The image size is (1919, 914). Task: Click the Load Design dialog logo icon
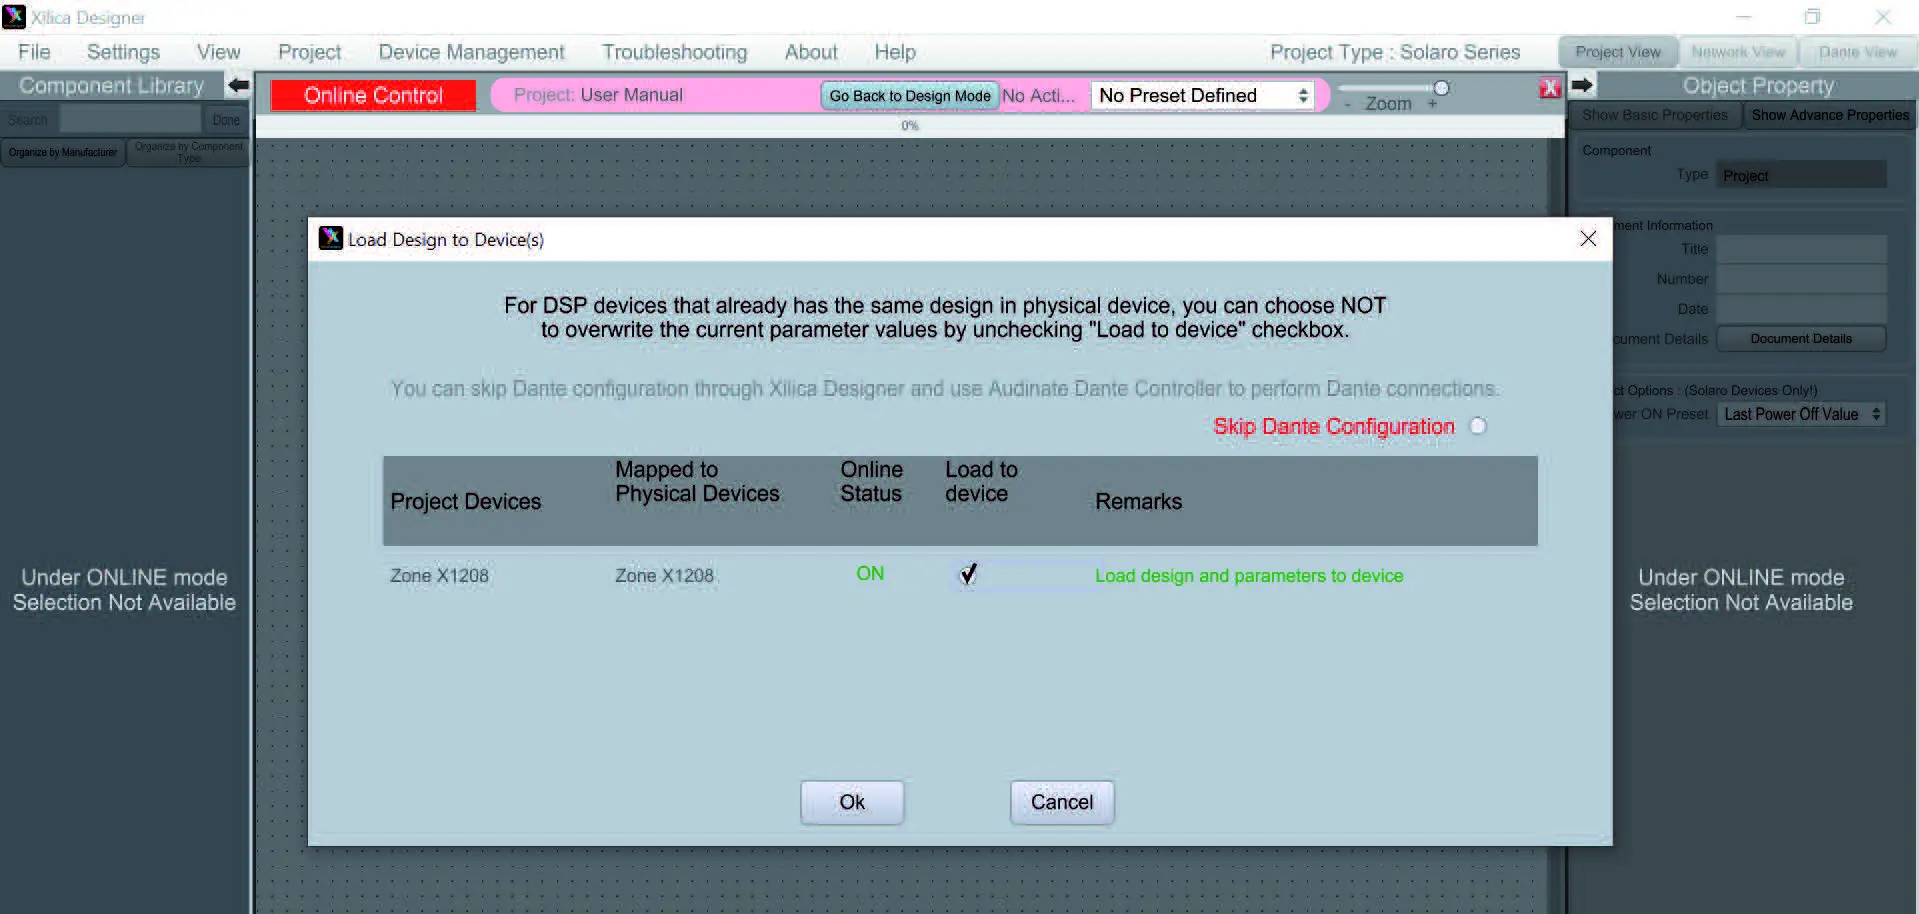click(x=331, y=238)
